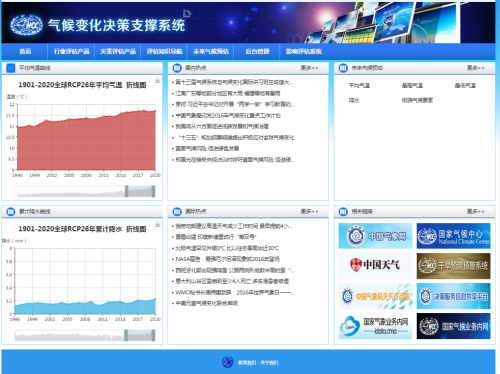The width and height of the screenshot is (500, 374).
Task: Download the 平均气温 chart via save icon
Action: point(158,80)
